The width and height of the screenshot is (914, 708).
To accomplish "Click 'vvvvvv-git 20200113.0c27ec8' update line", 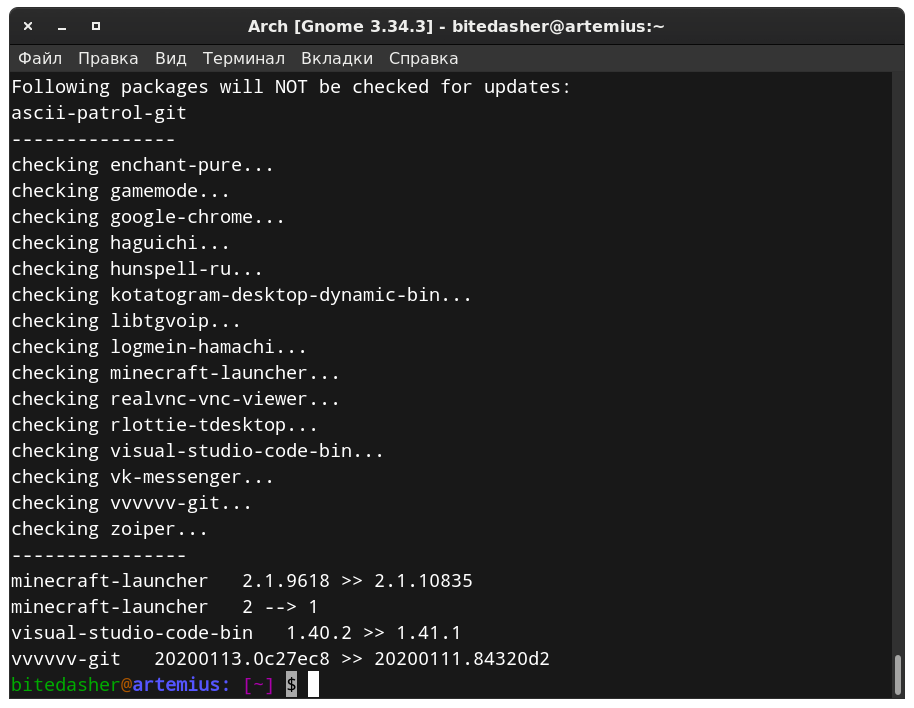I will [280, 659].
